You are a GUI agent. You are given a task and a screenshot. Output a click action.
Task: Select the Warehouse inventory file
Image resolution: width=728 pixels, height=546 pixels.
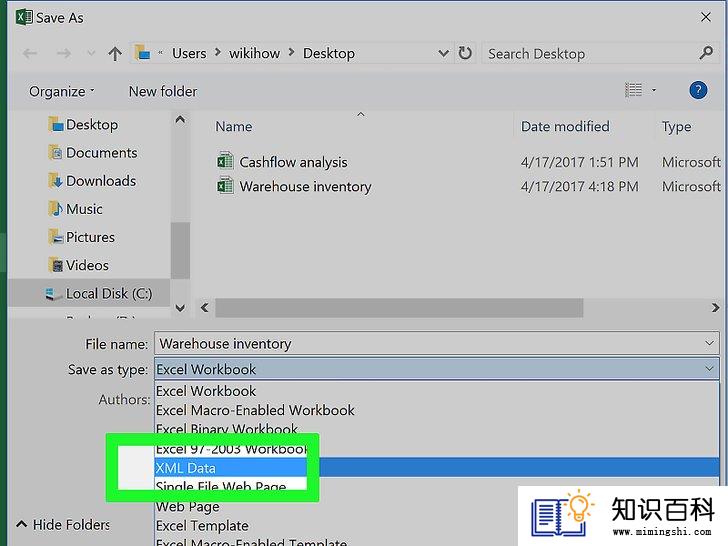click(x=305, y=187)
